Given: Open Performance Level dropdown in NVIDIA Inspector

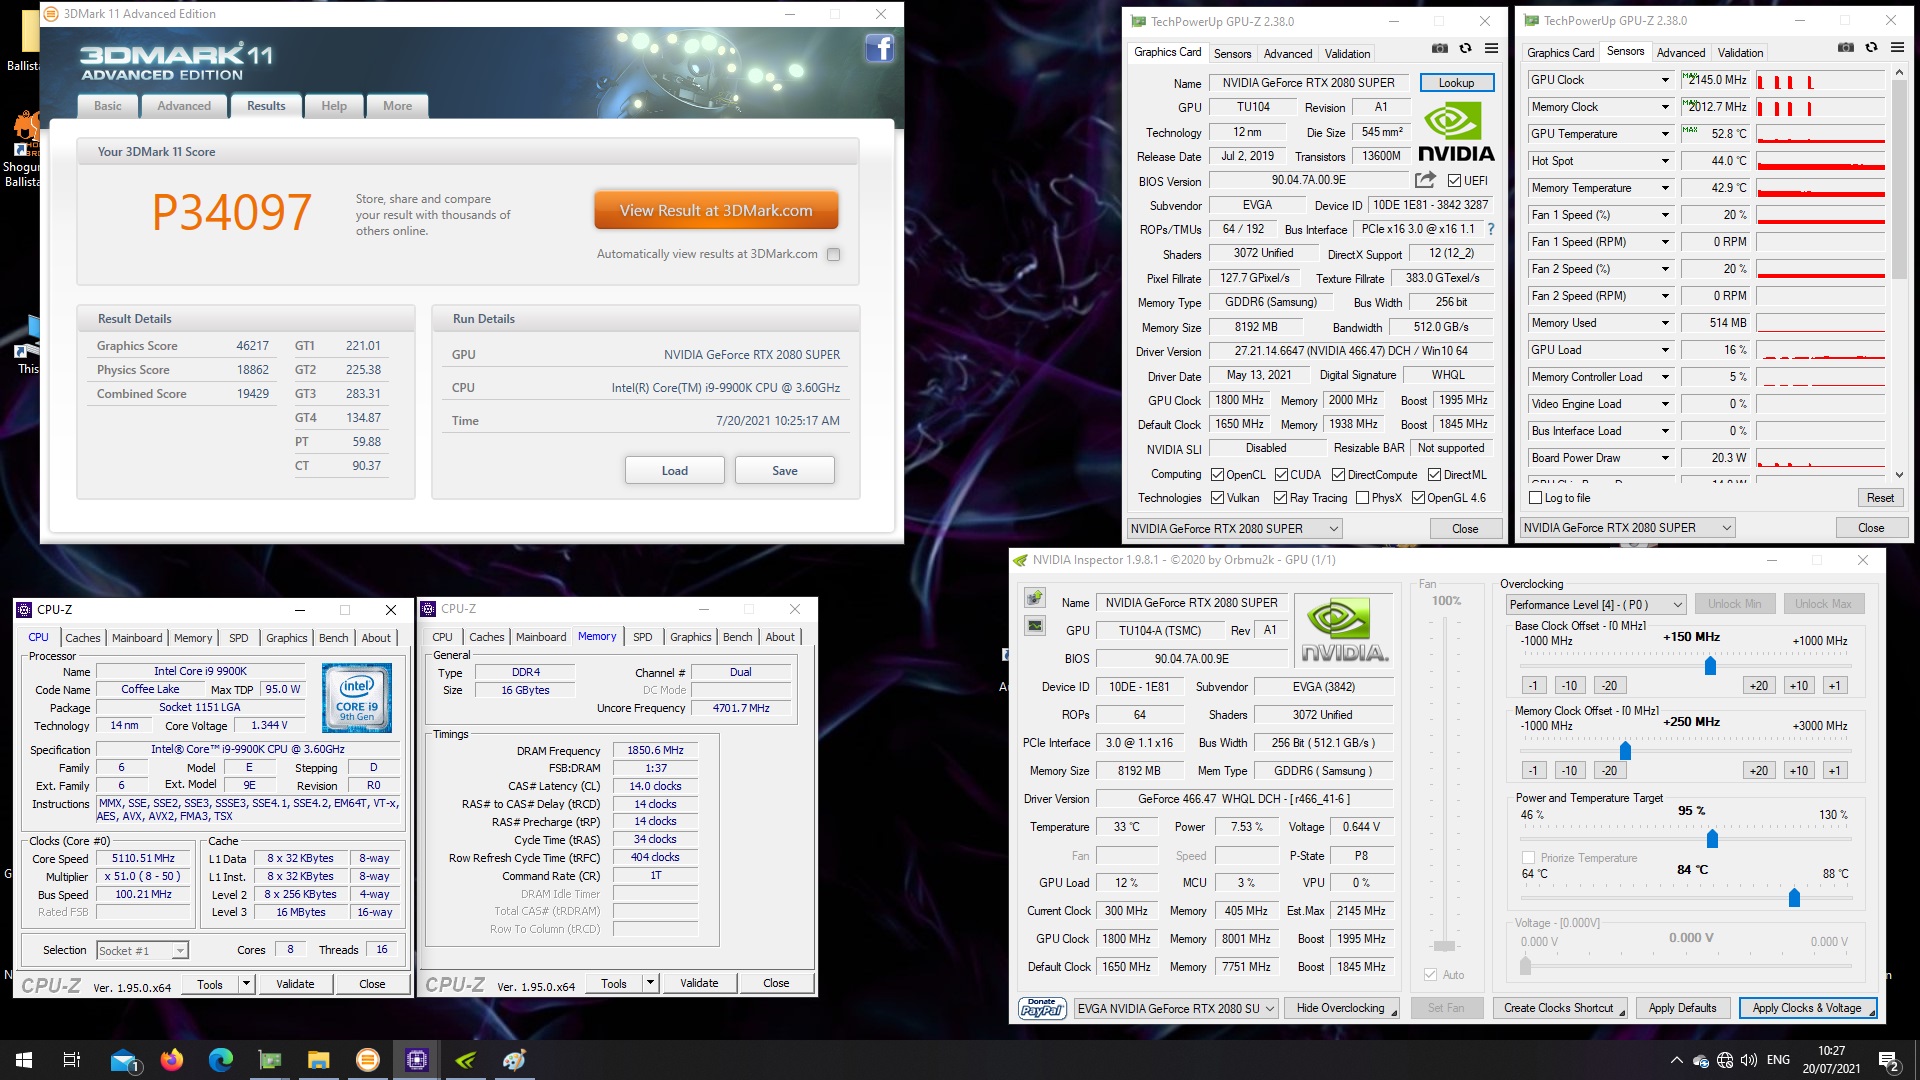Looking at the screenshot, I should [1596, 605].
